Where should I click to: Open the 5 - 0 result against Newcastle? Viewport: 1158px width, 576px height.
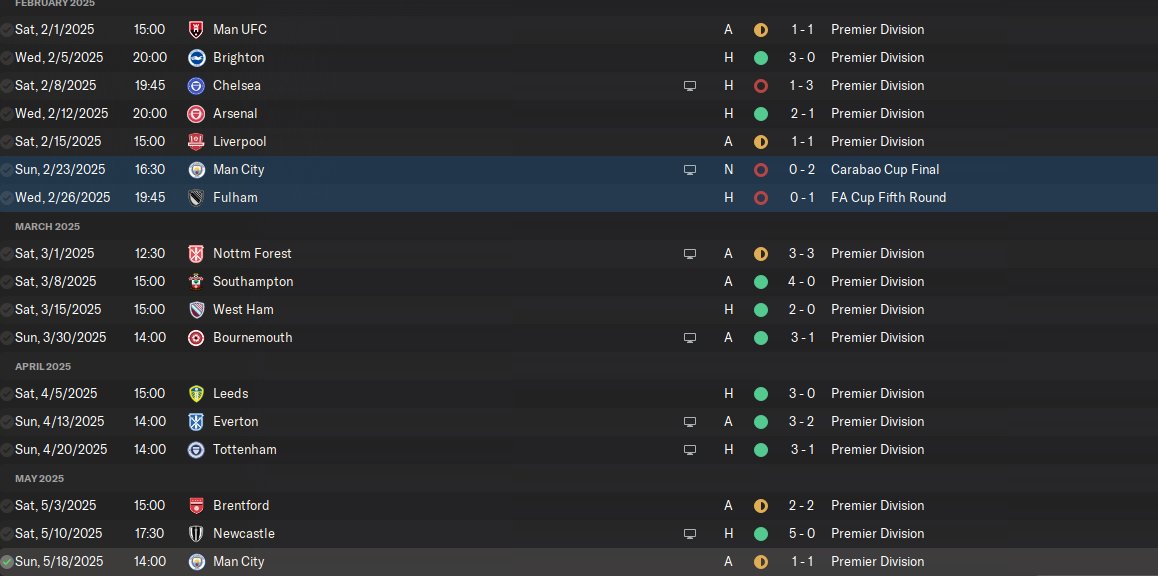coord(801,534)
